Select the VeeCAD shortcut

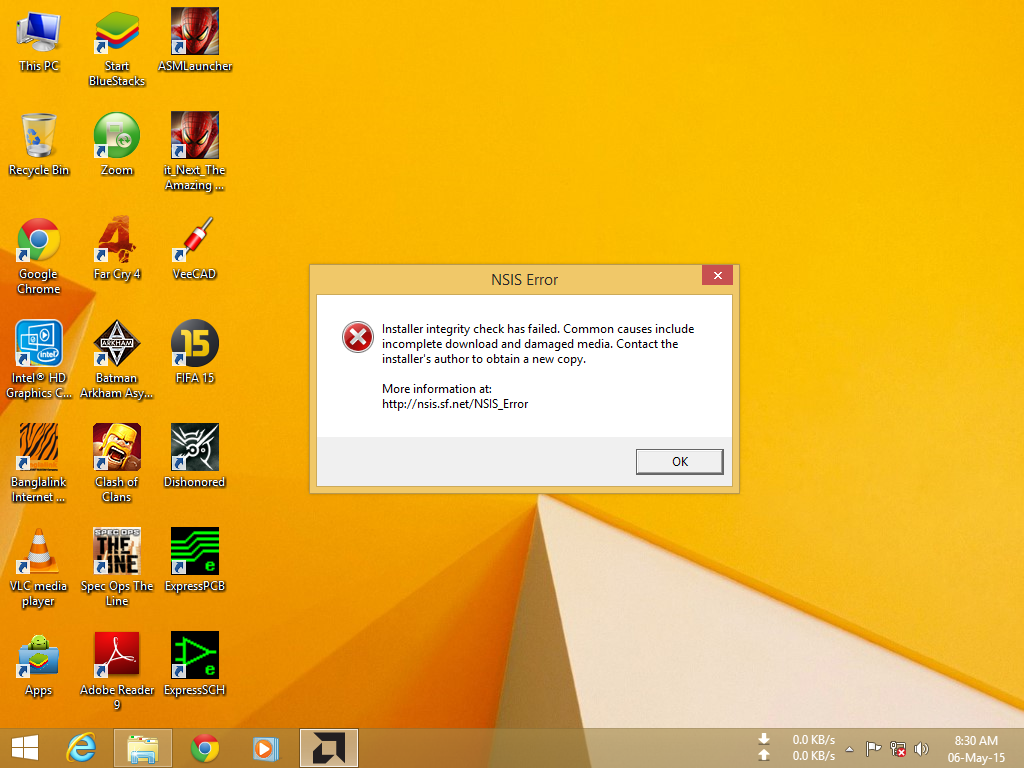click(x=195, y=248)
